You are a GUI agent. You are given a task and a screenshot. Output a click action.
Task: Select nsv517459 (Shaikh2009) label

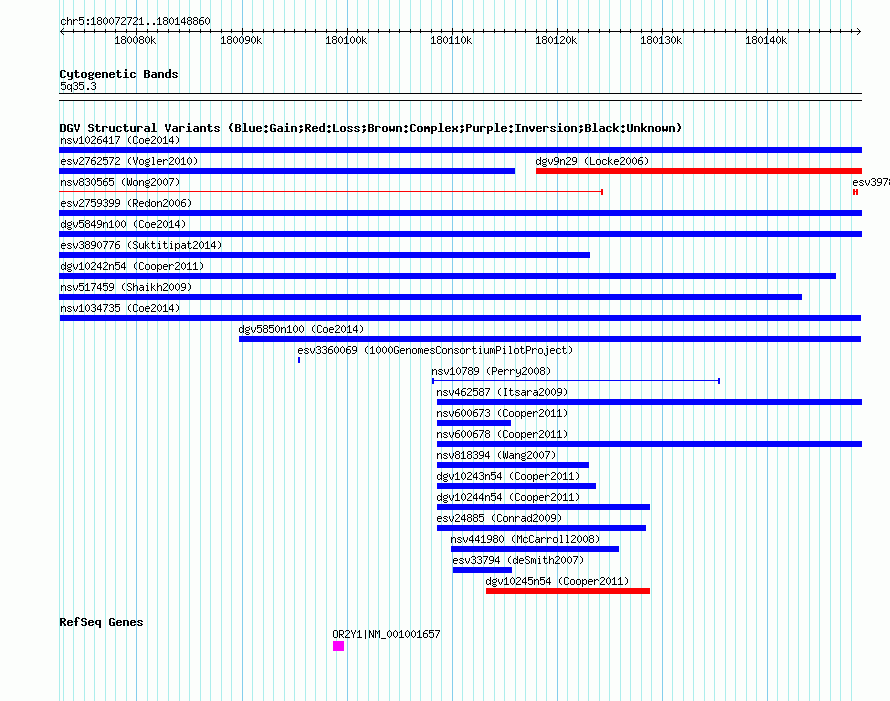[126, 287]
